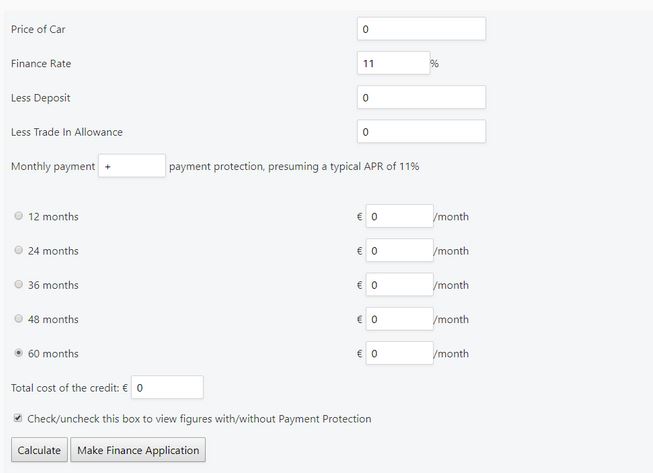The height and width of the screenshot is (473, 653).
Task: Click the 12 months payment amount field
Action: point(398,216)
